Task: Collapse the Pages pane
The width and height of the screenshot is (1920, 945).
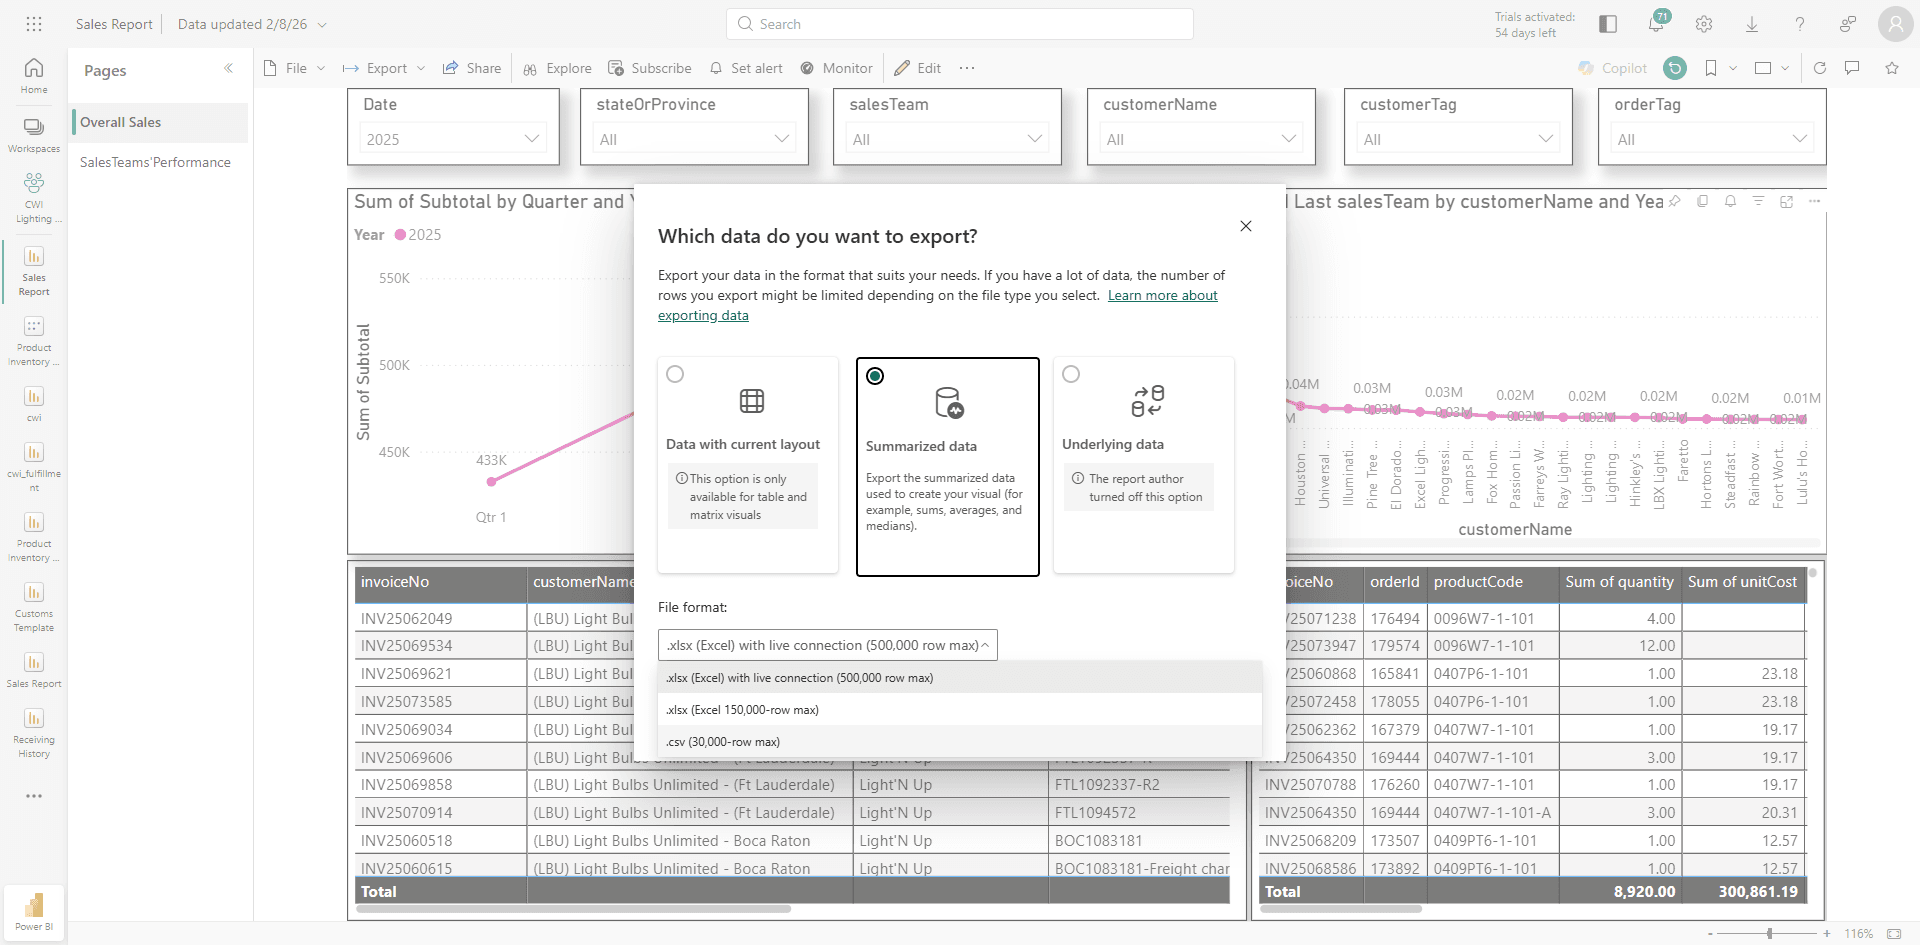Action: tap(229, 68)
